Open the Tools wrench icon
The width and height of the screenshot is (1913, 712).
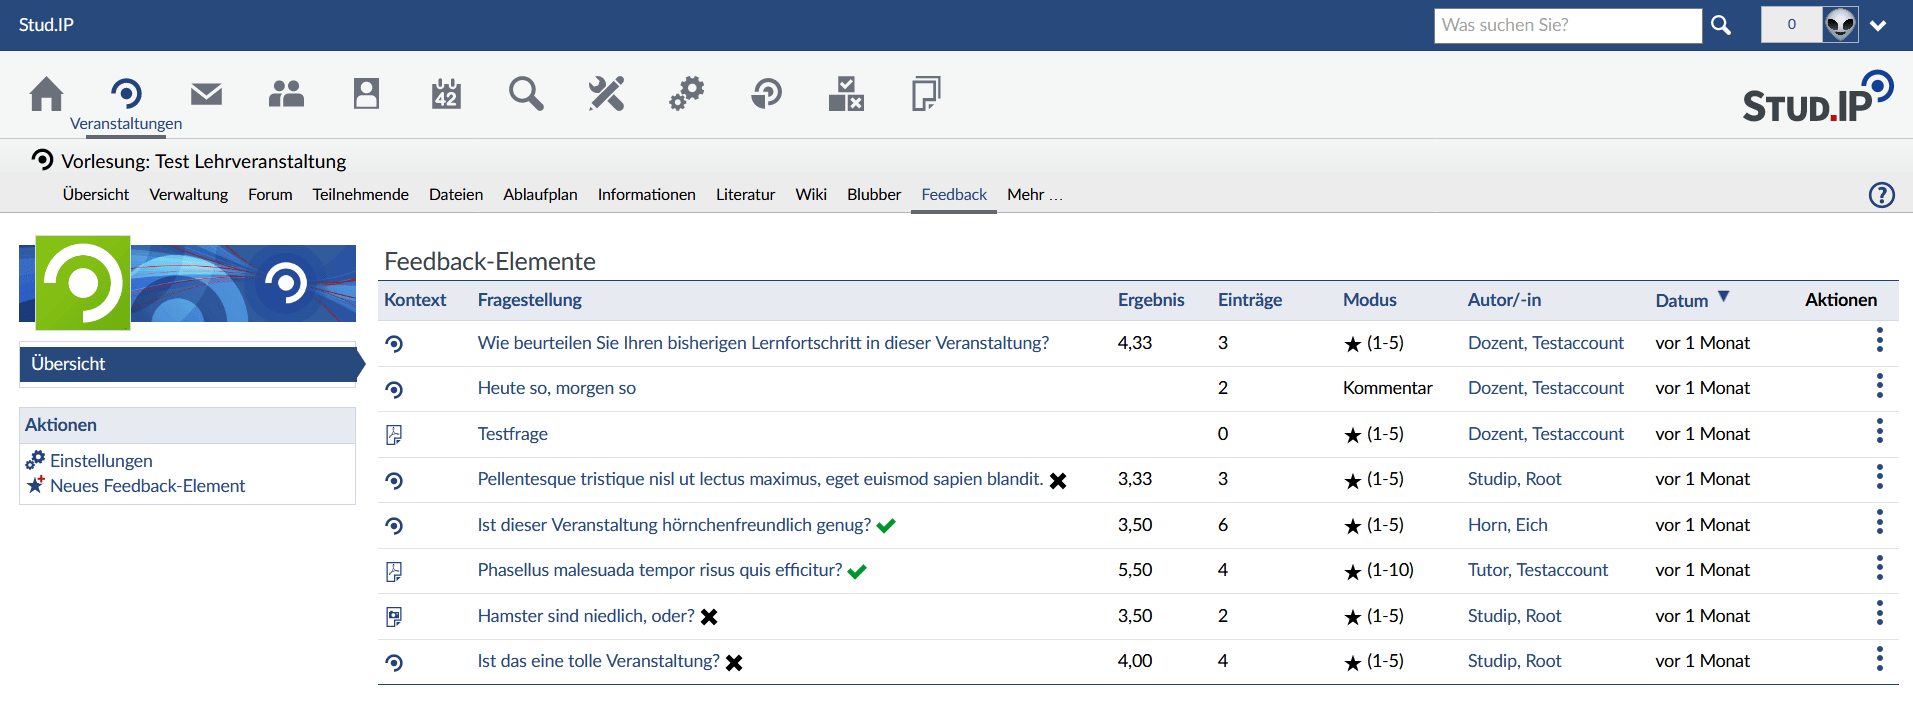click(x=606, y=94)
